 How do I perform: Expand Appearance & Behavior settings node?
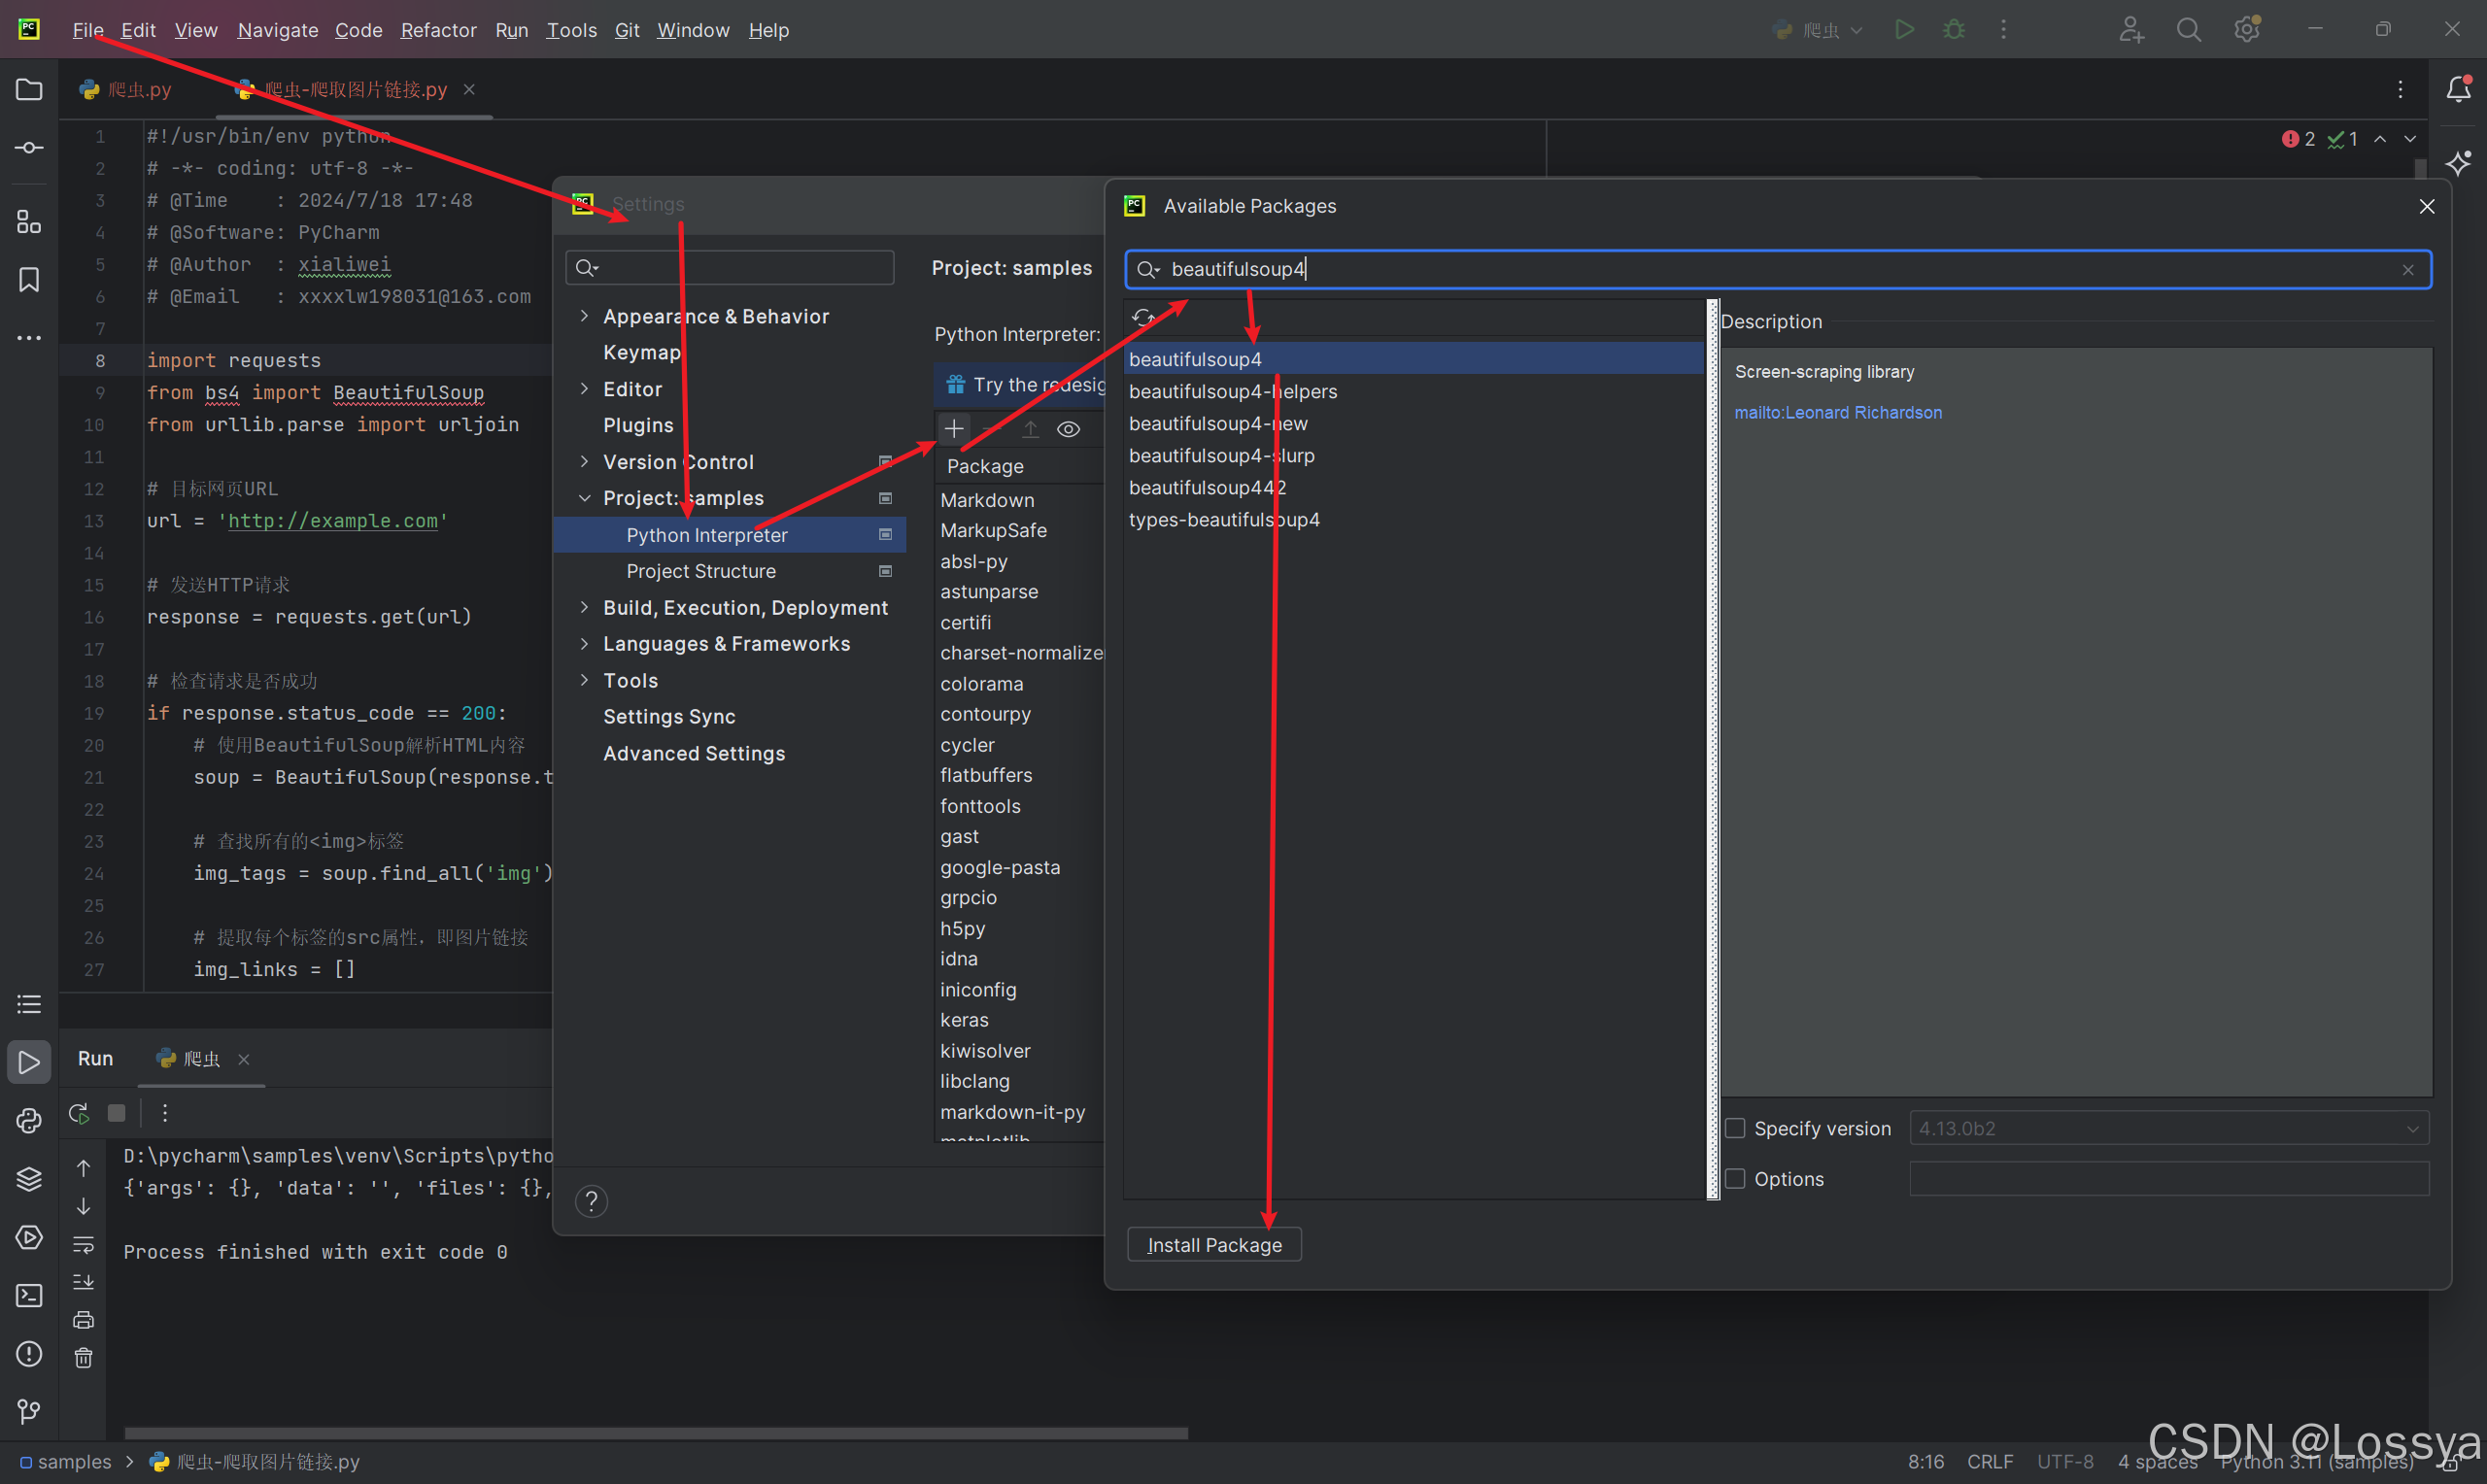tap(584, 316)
